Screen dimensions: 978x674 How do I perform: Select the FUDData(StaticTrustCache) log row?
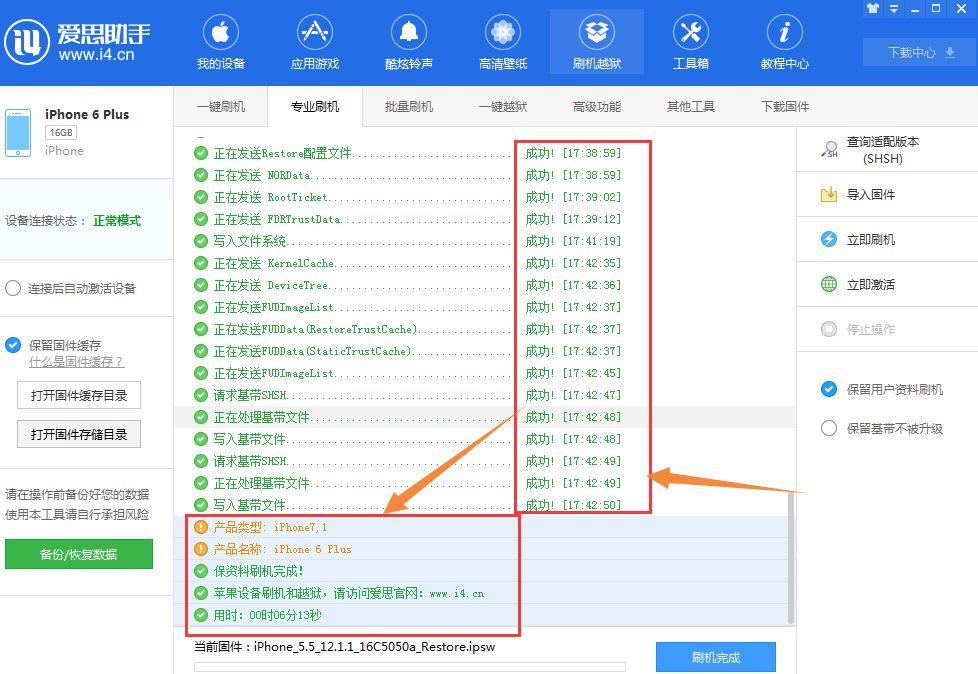(x=485, y=351)
